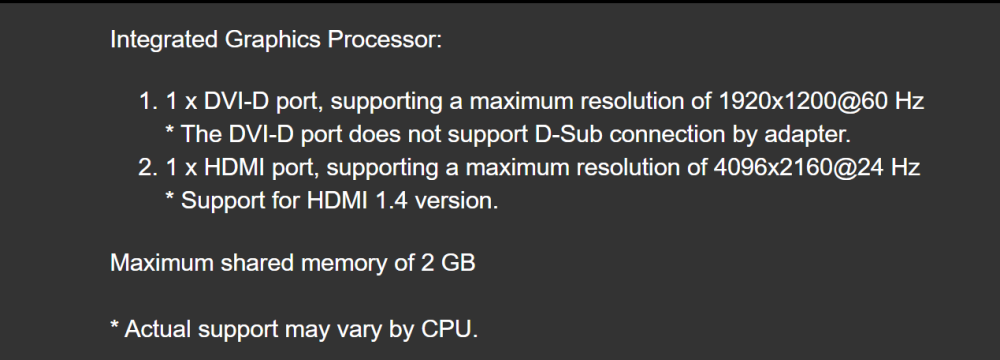Click the HDMI 1.4 version note
This screenshot has height=360, width=1000.
point(332,200)
